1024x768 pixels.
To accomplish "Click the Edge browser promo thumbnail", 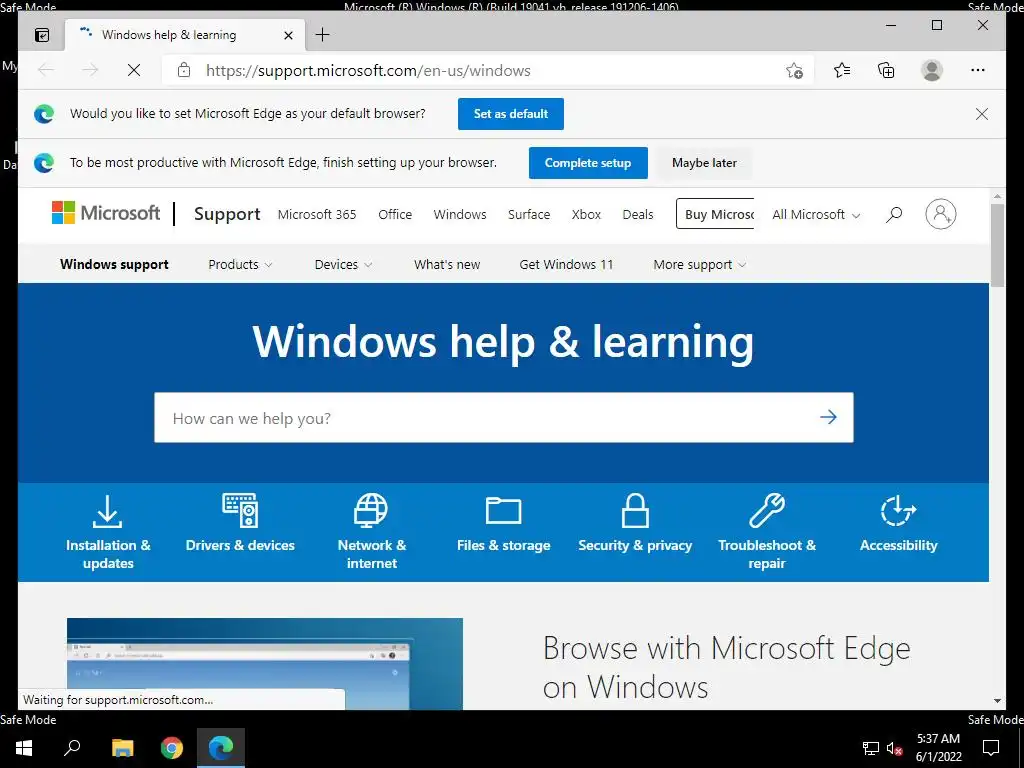I will click(264, 664).
